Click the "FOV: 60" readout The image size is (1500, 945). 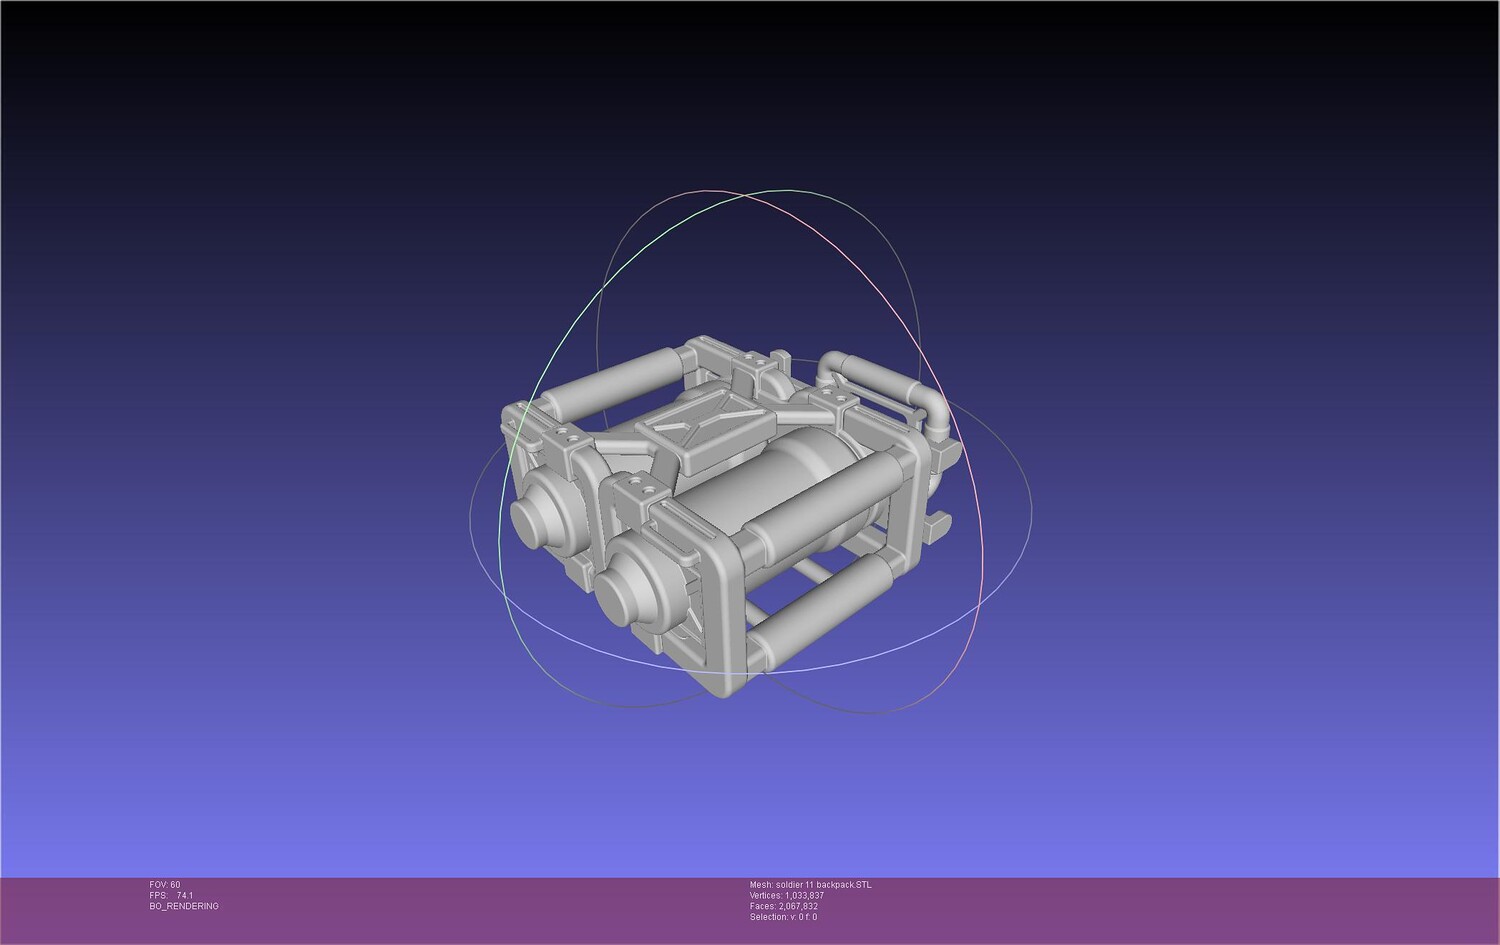[x=165, y=885]
